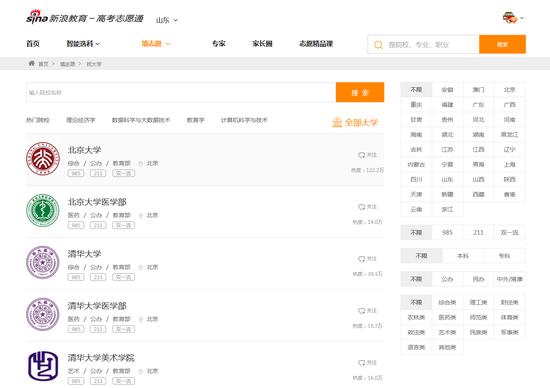Filter by province 广东
This screenshot has height=388, width=550.
coord(478,105)
